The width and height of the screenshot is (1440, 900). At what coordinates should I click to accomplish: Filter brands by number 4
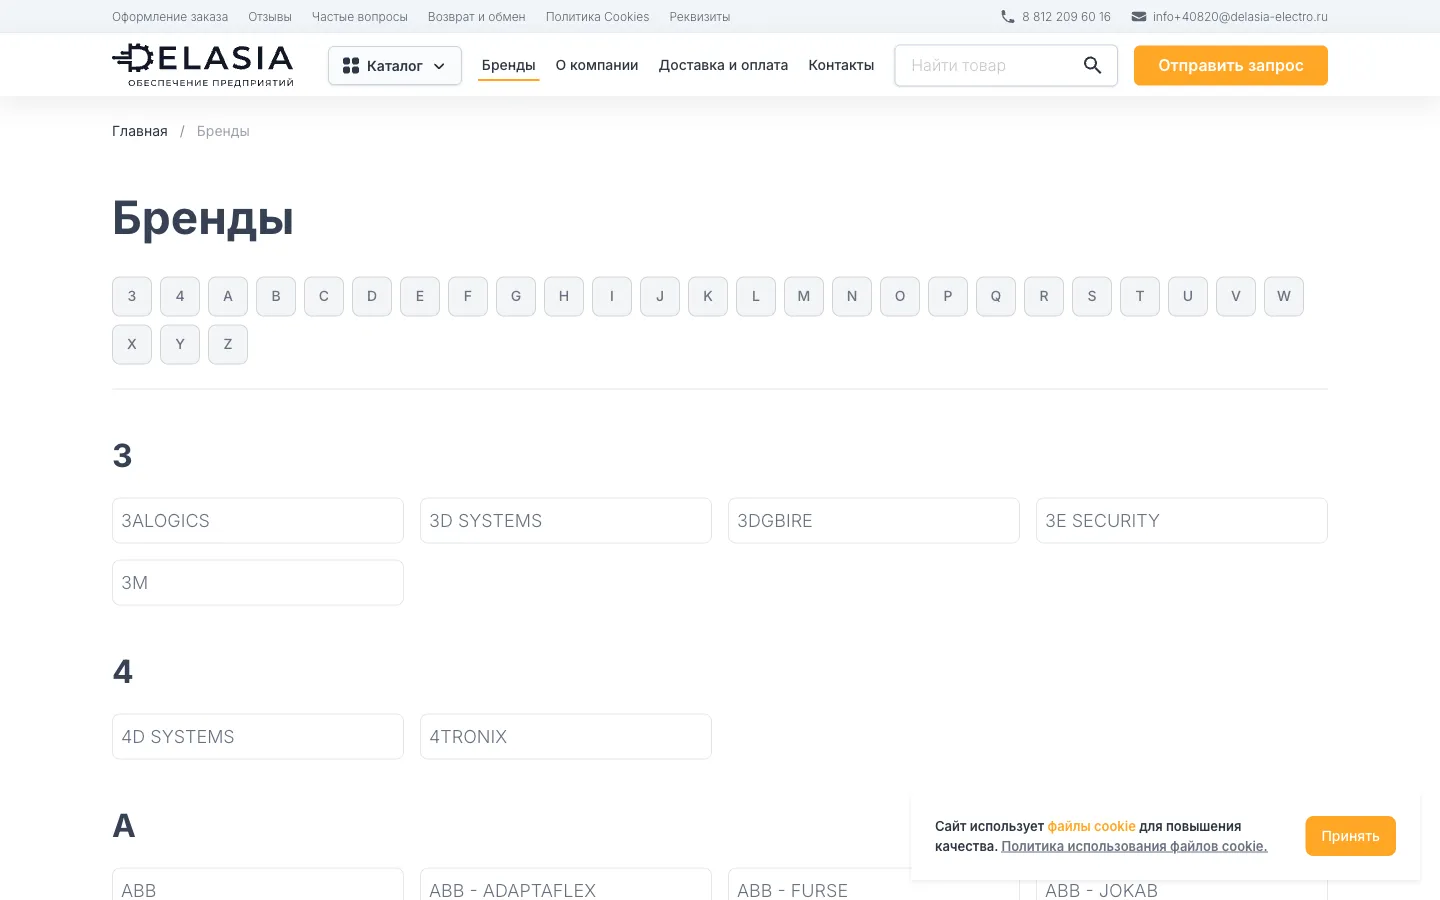tap(180, 296)
